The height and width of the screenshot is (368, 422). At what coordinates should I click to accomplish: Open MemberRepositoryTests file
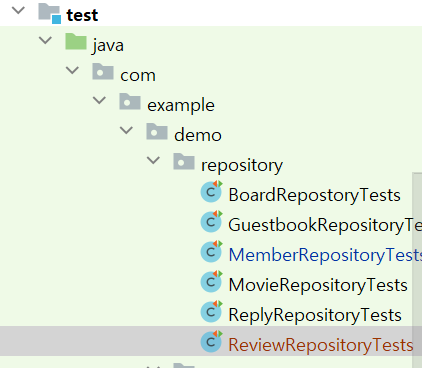point(325,255)
